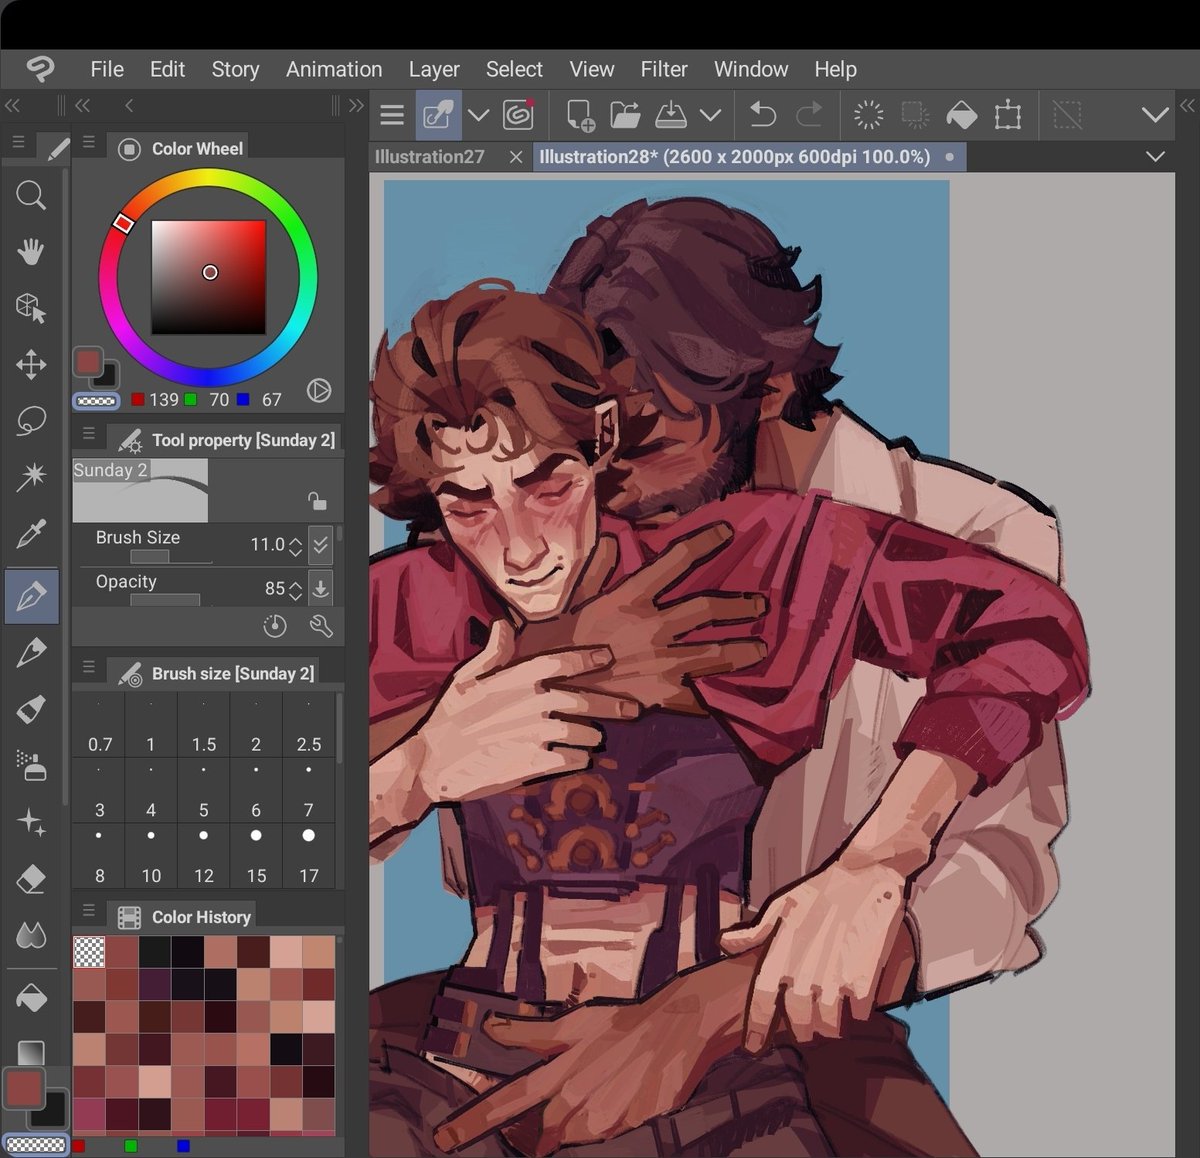Undo the last action
The image size is (1200, 1158).
[762, 115]
